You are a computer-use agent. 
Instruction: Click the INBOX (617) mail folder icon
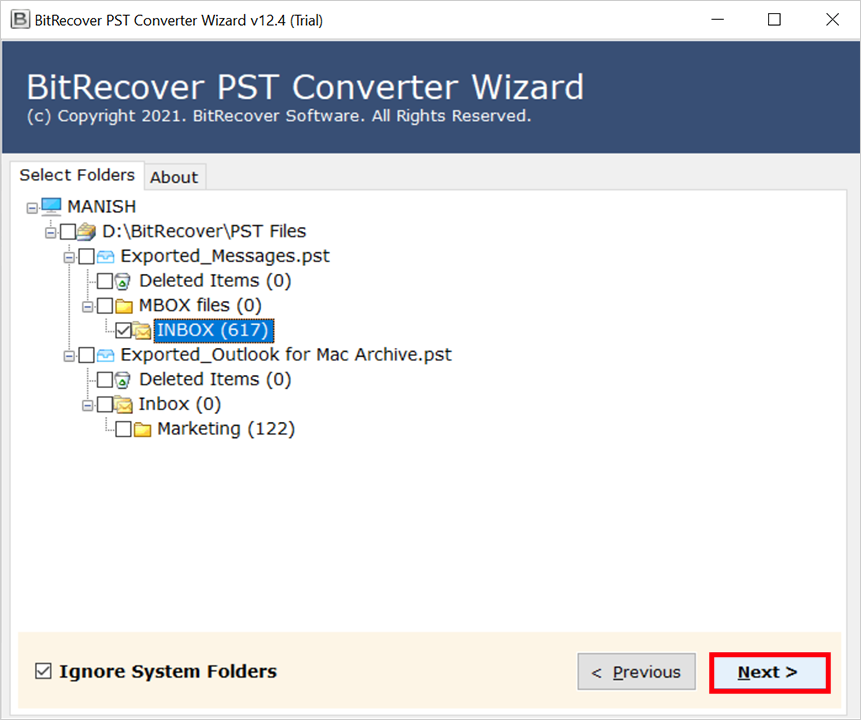tap(141, 330)
